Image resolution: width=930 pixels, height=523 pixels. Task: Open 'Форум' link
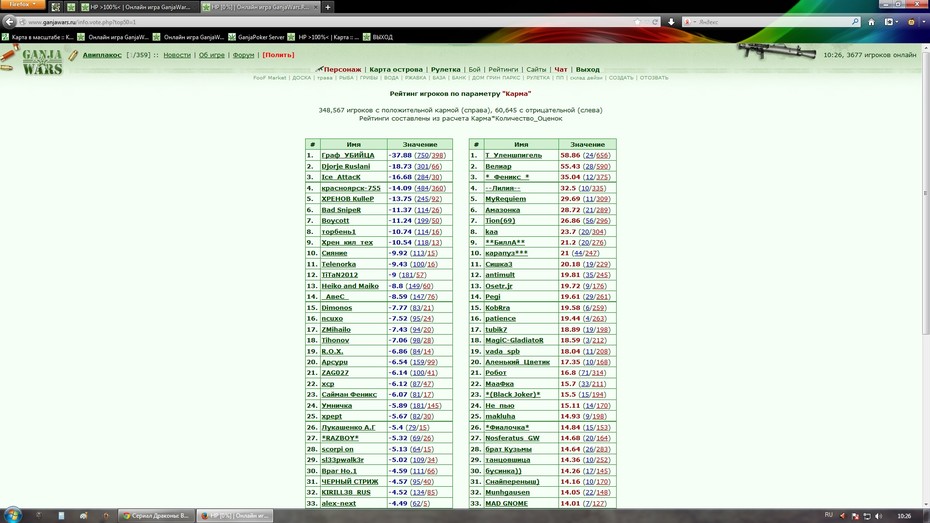243,55
